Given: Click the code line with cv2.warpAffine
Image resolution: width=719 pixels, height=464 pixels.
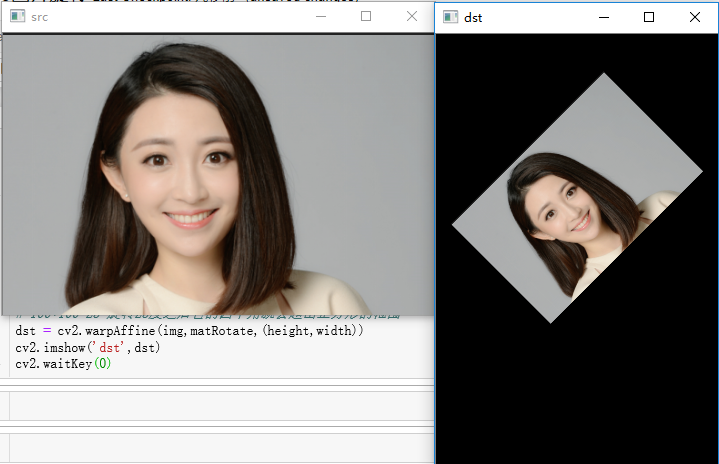Looking at the screenshot, I should pos(189,331).
